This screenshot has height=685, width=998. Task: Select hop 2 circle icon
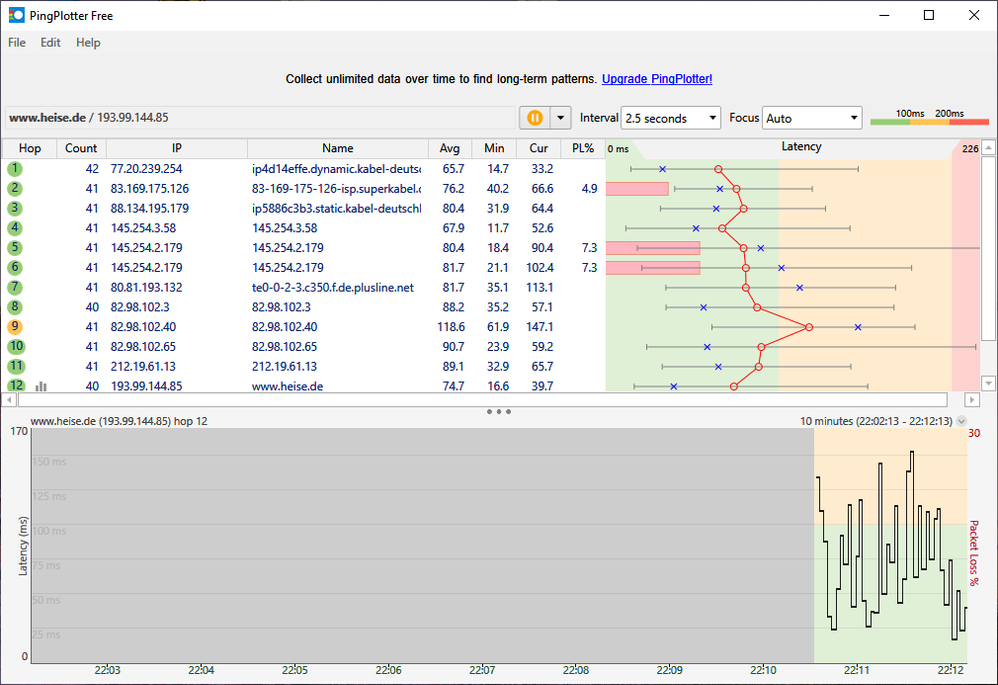[x=15, y=188]
